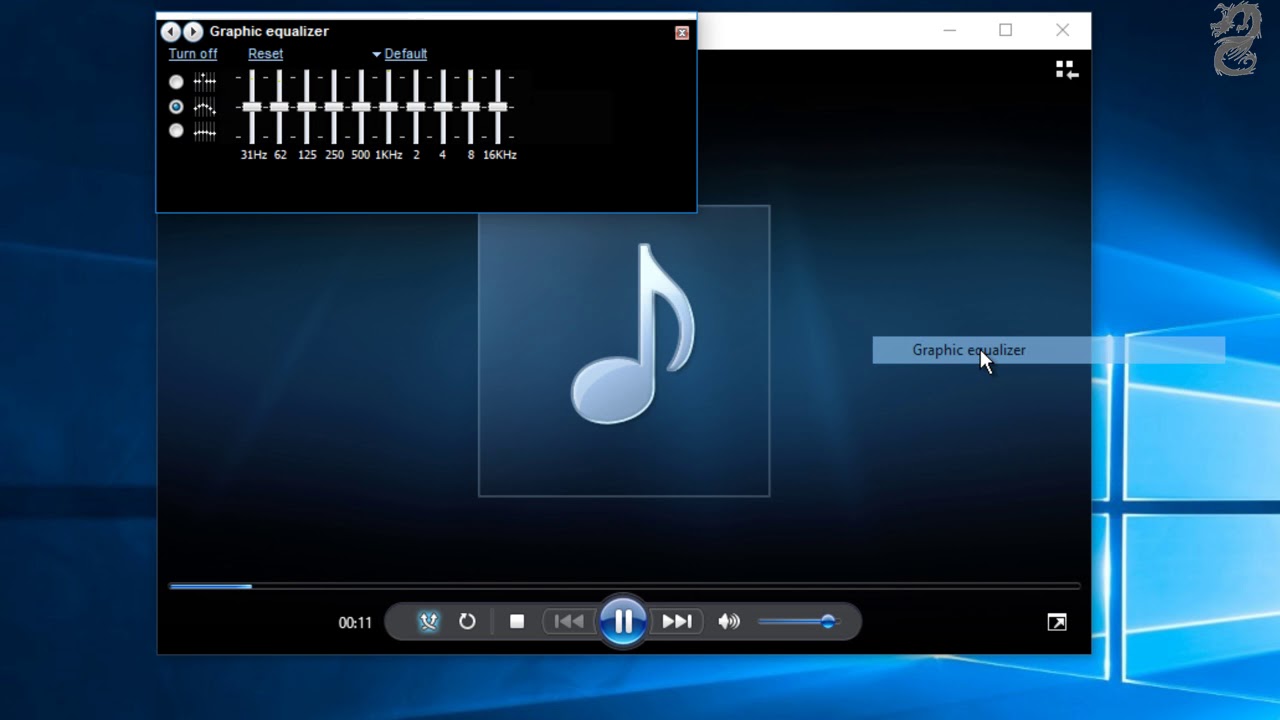Image resolution: width=1280 pixels, height=720 pixels.
Task: Click the 500 Hz equalizer slider
Action: click(361, 107)
